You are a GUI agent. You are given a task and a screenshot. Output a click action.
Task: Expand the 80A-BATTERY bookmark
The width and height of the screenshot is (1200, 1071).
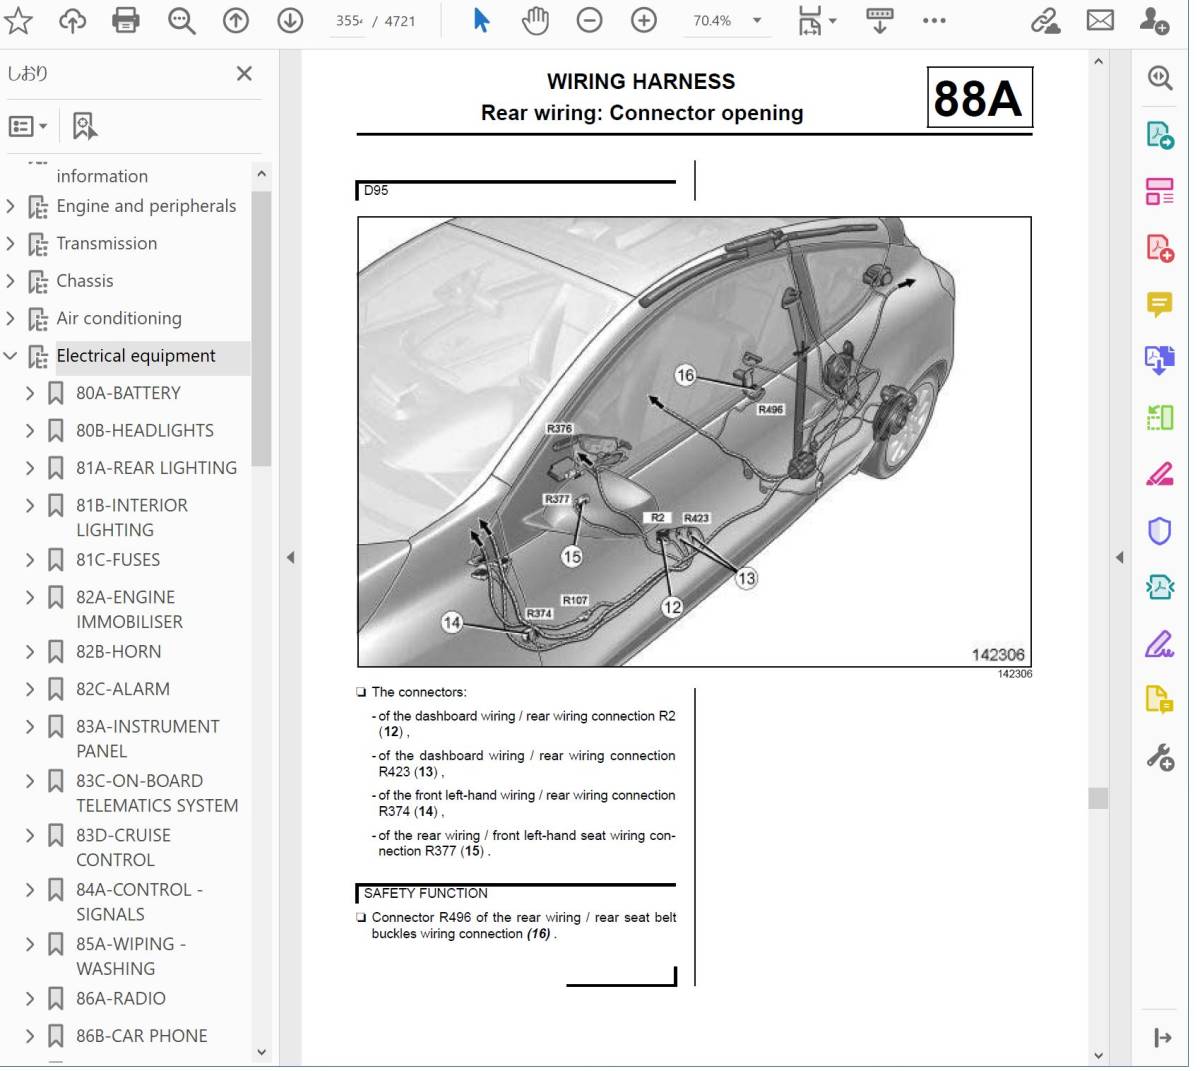coord(30,393)
